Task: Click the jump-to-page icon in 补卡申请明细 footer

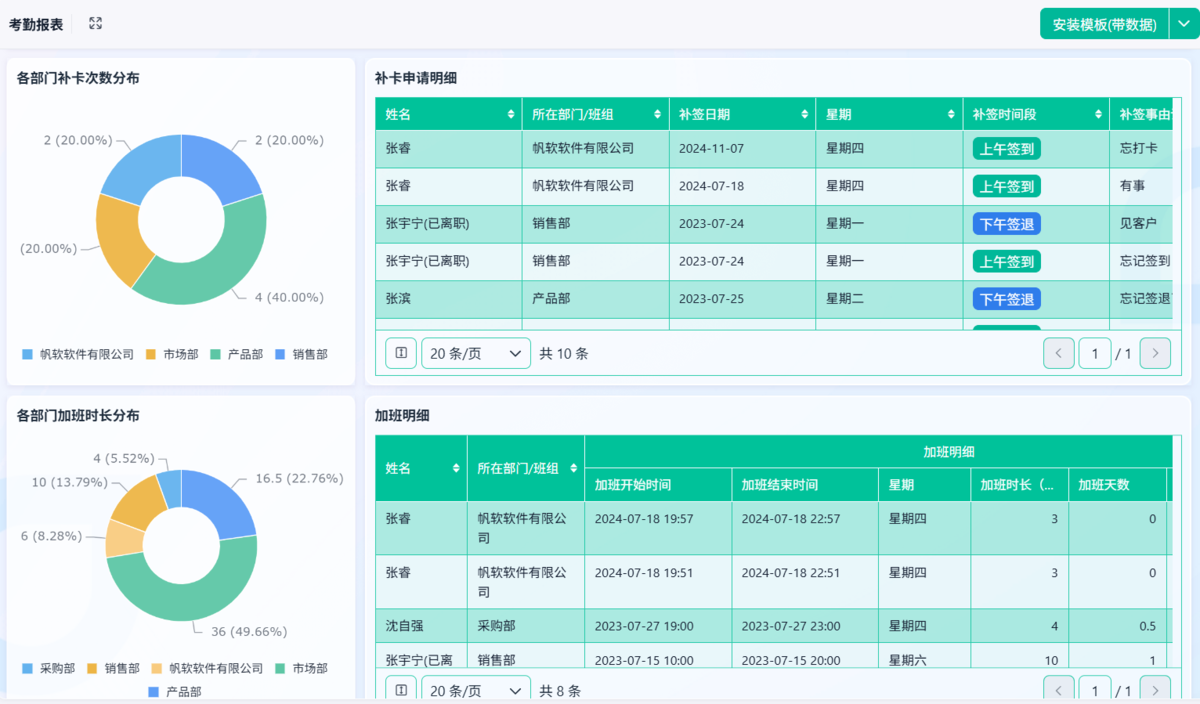Action: (401, 353)
